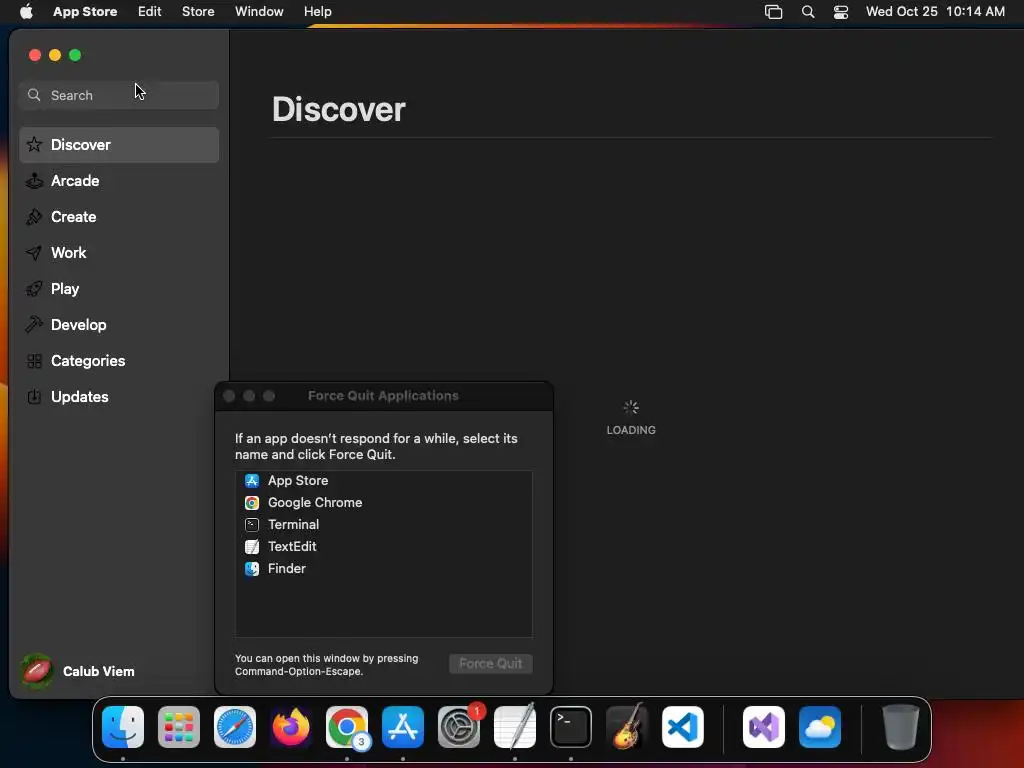Open the App Store menu
Image resolution: width=1024 pixels, height=768 pixels.
[85, 11]
